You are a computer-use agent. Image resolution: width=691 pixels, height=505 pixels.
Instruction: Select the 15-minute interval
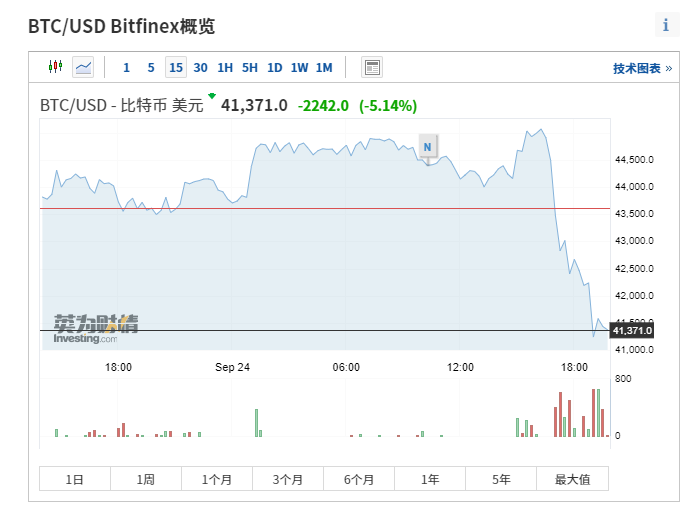pyautogui.click(x=176, y=68)
